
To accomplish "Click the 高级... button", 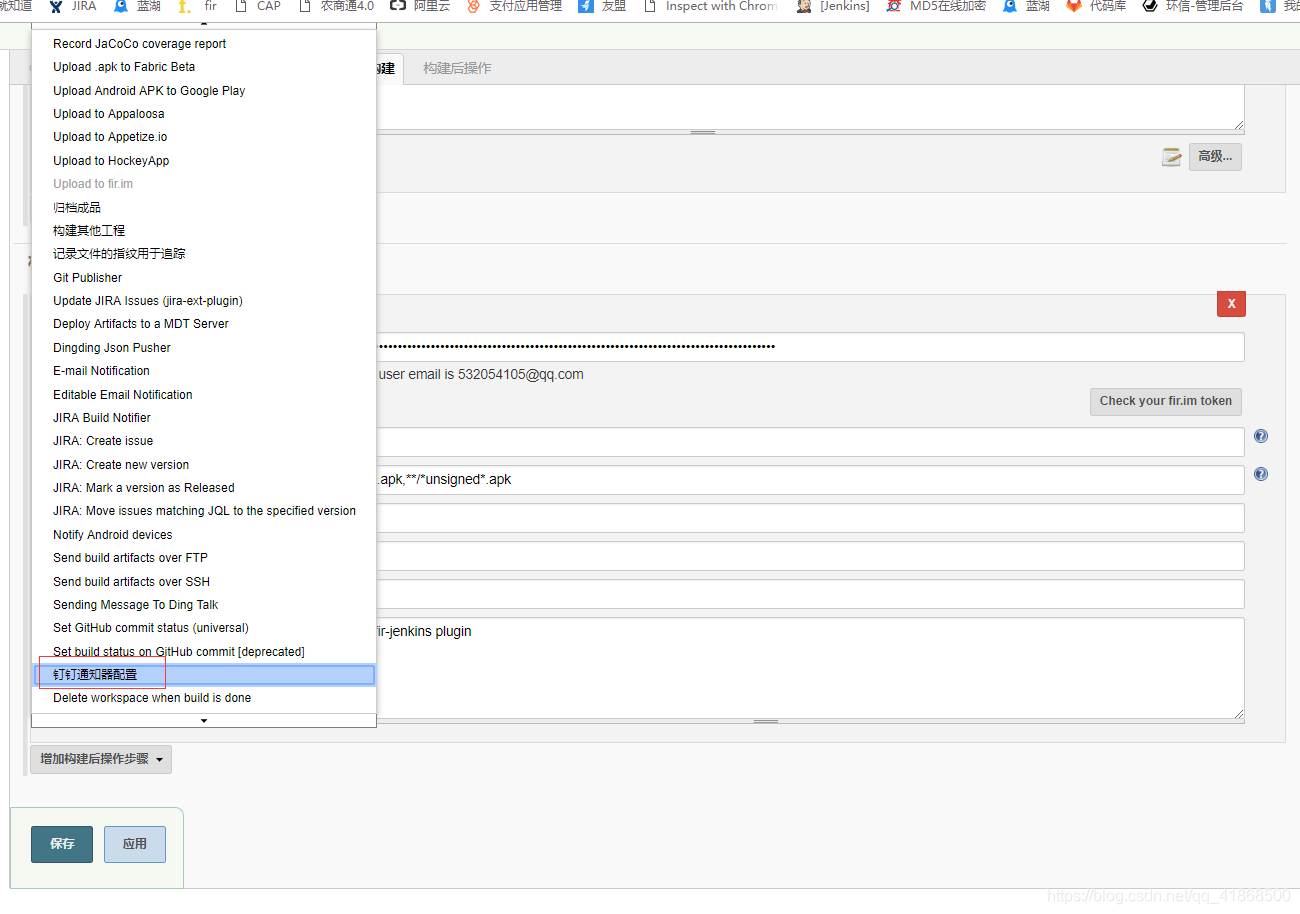I will 1215,157.
